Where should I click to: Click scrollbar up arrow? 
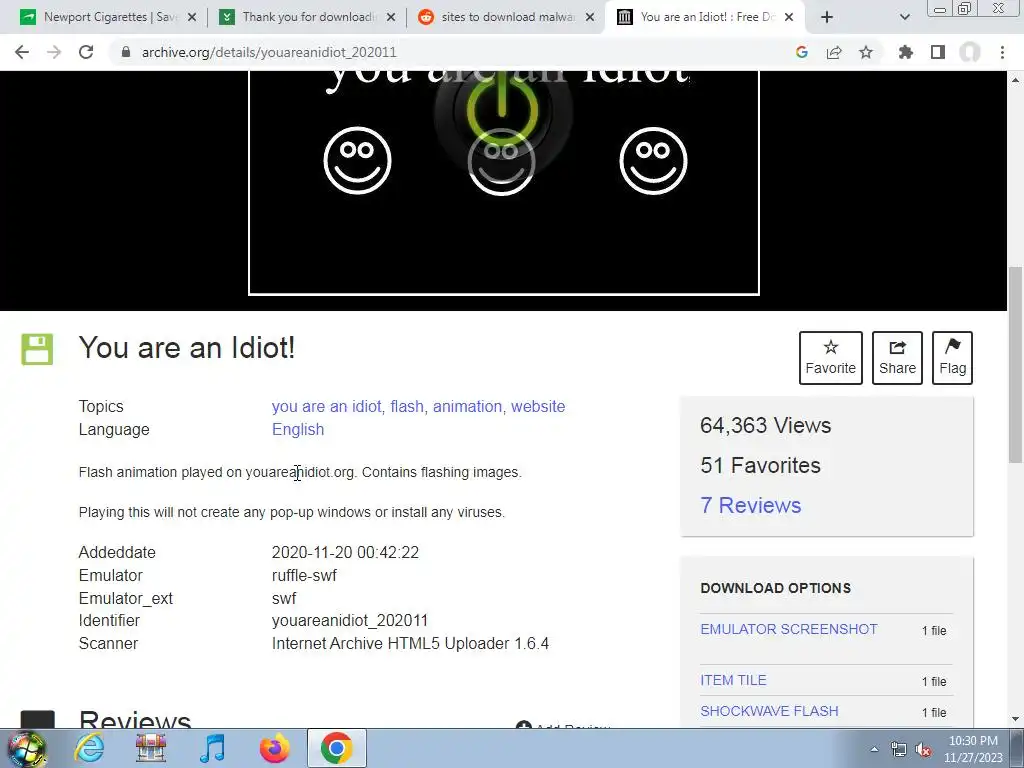click(1016, 80)
